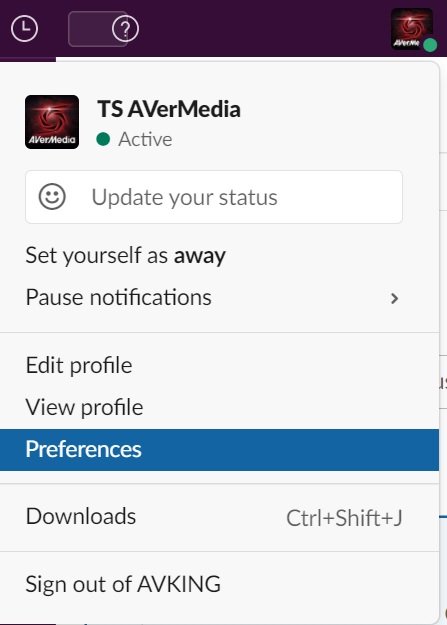Open Preferences

(219, 450)
